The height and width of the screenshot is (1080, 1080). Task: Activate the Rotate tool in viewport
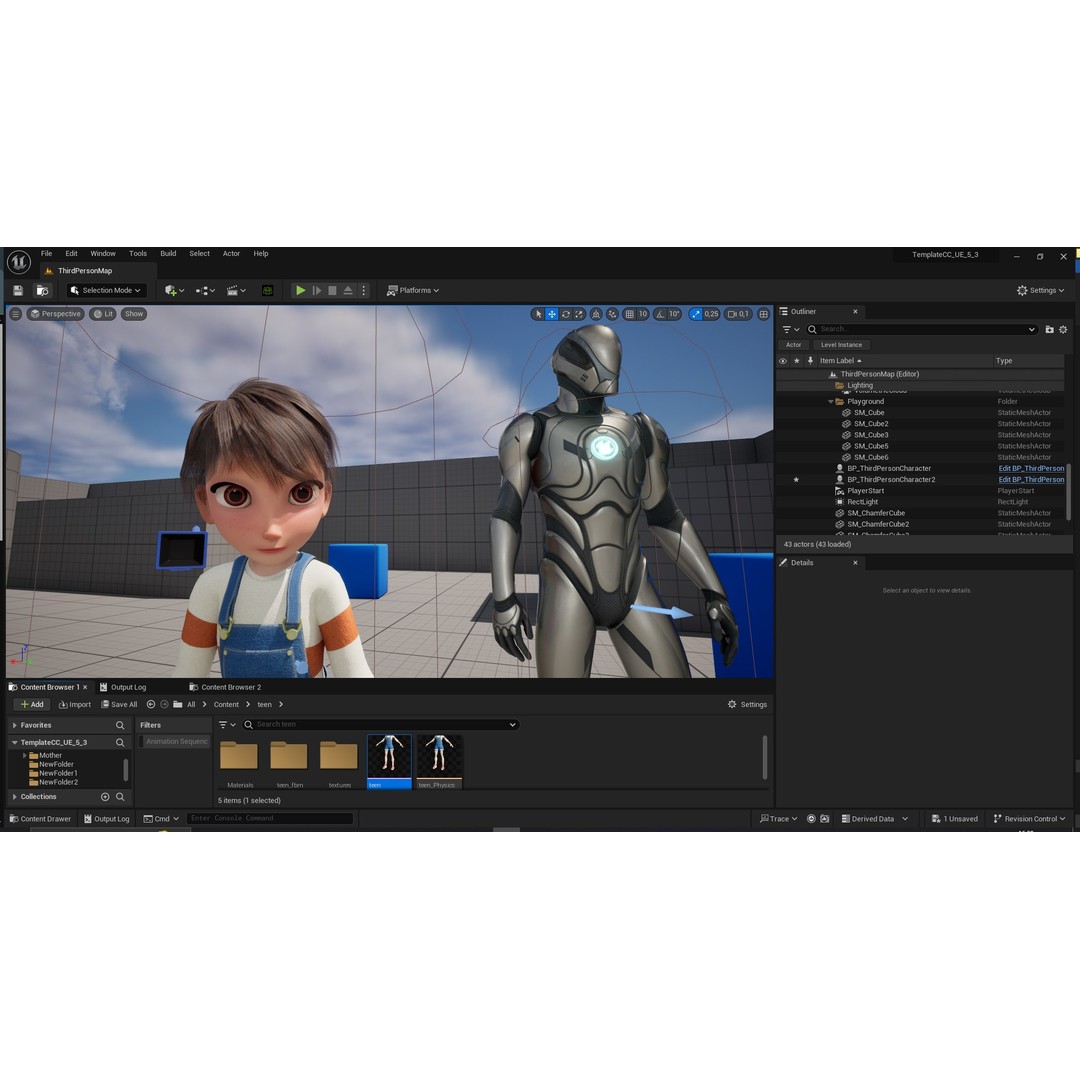pos(565,314)
